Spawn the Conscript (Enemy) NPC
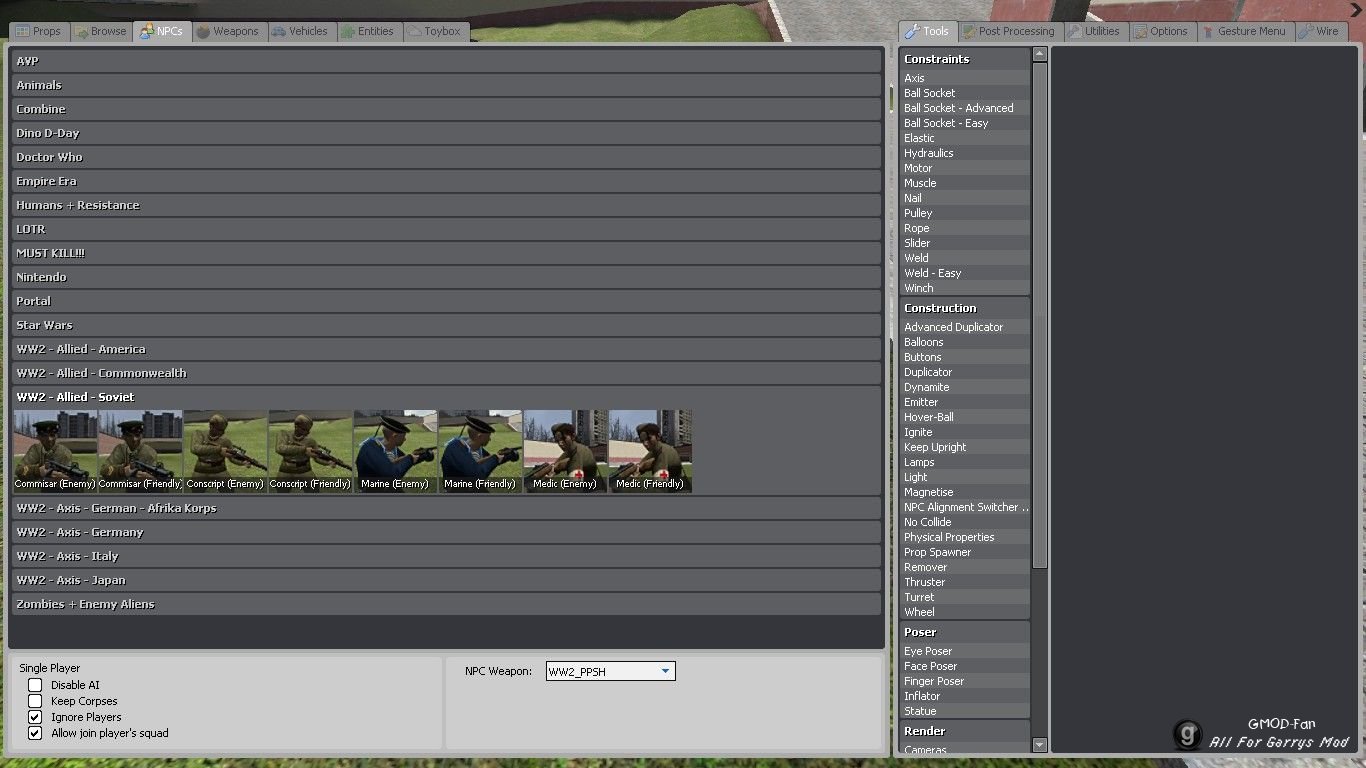The height and width of the screenshot is (768, 1366). 225,451
